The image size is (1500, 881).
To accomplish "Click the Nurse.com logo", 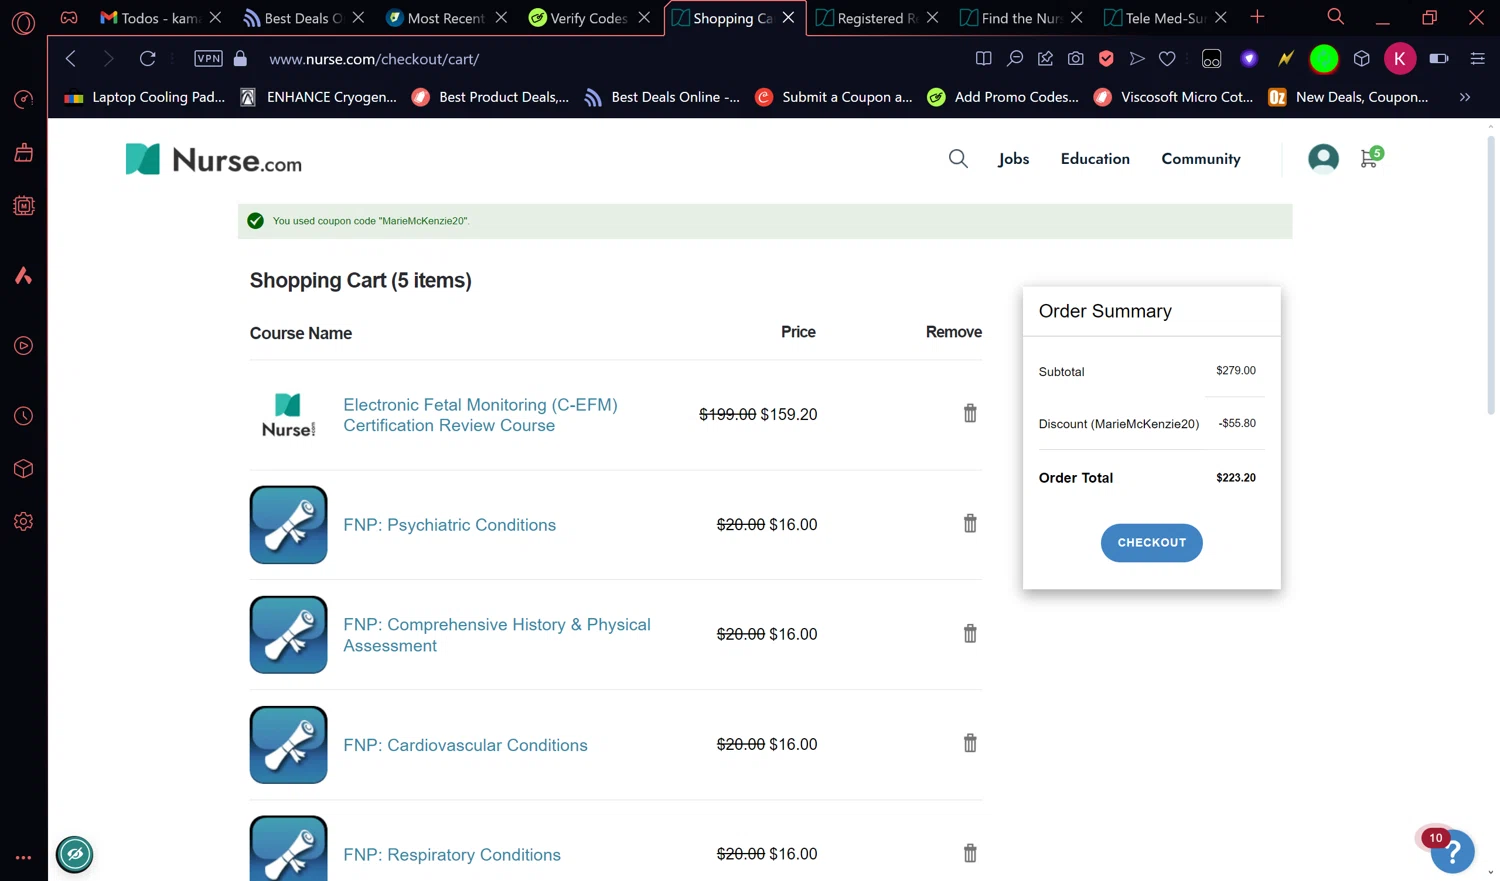I will pyautogui.click(x=213, y=159).
